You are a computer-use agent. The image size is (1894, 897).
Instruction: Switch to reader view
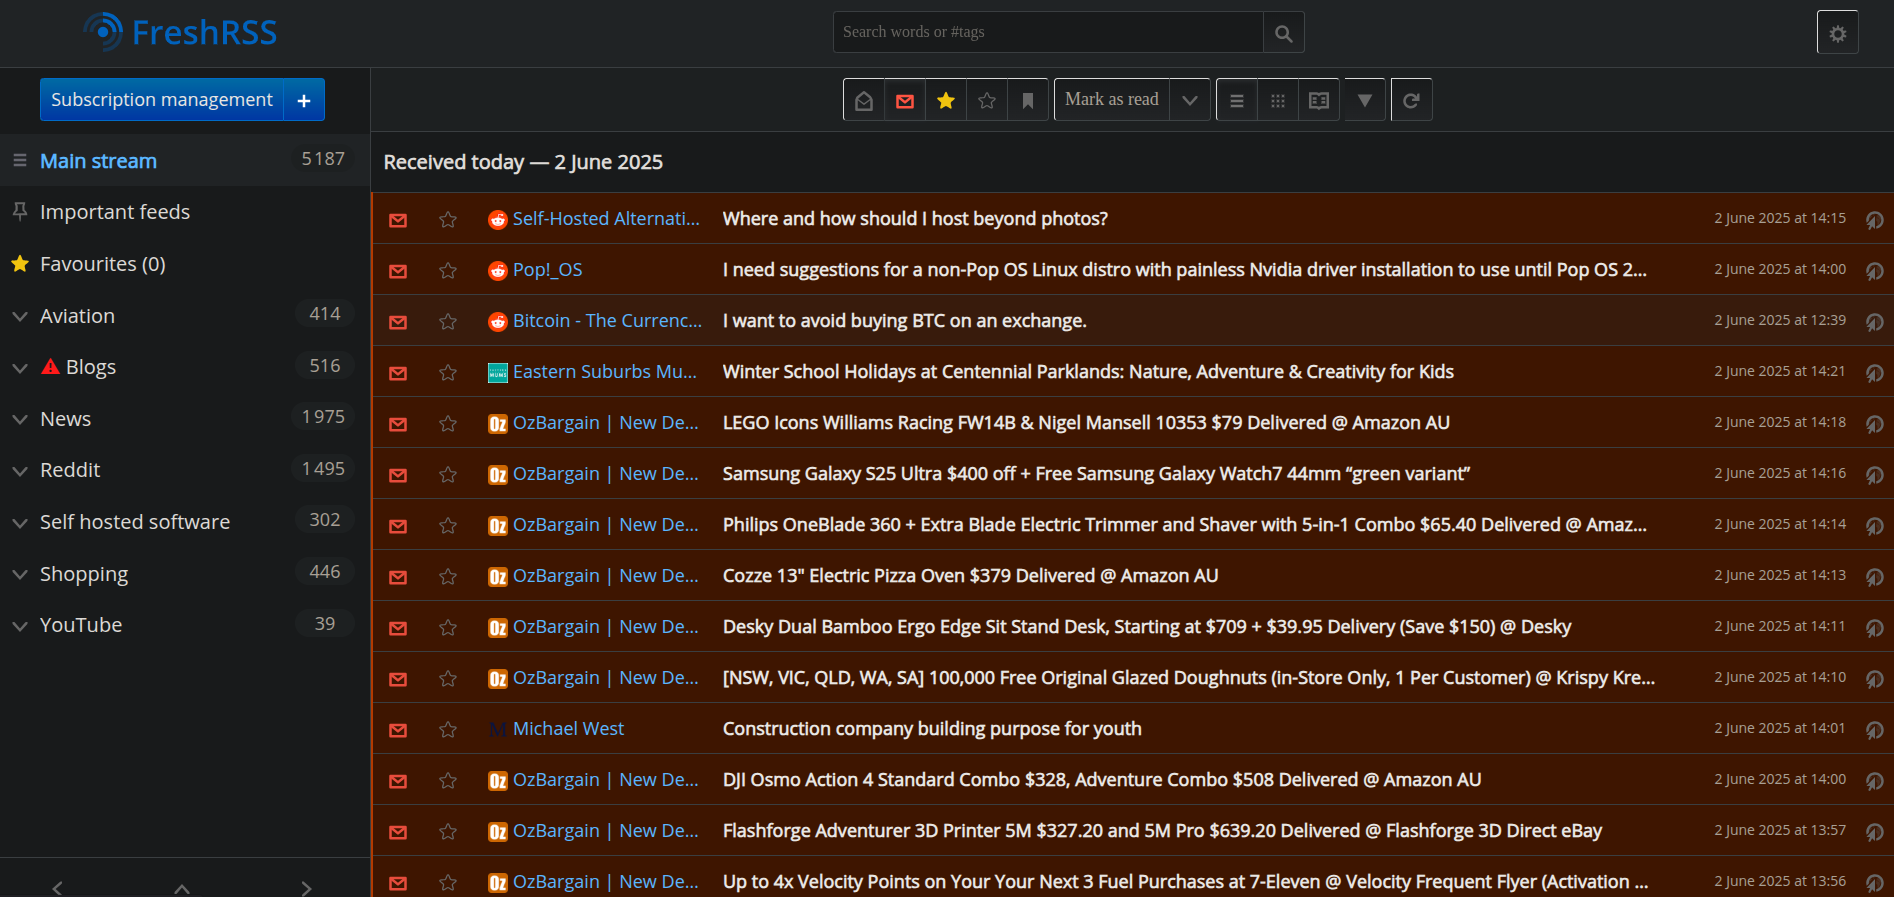pos(1319,100)
